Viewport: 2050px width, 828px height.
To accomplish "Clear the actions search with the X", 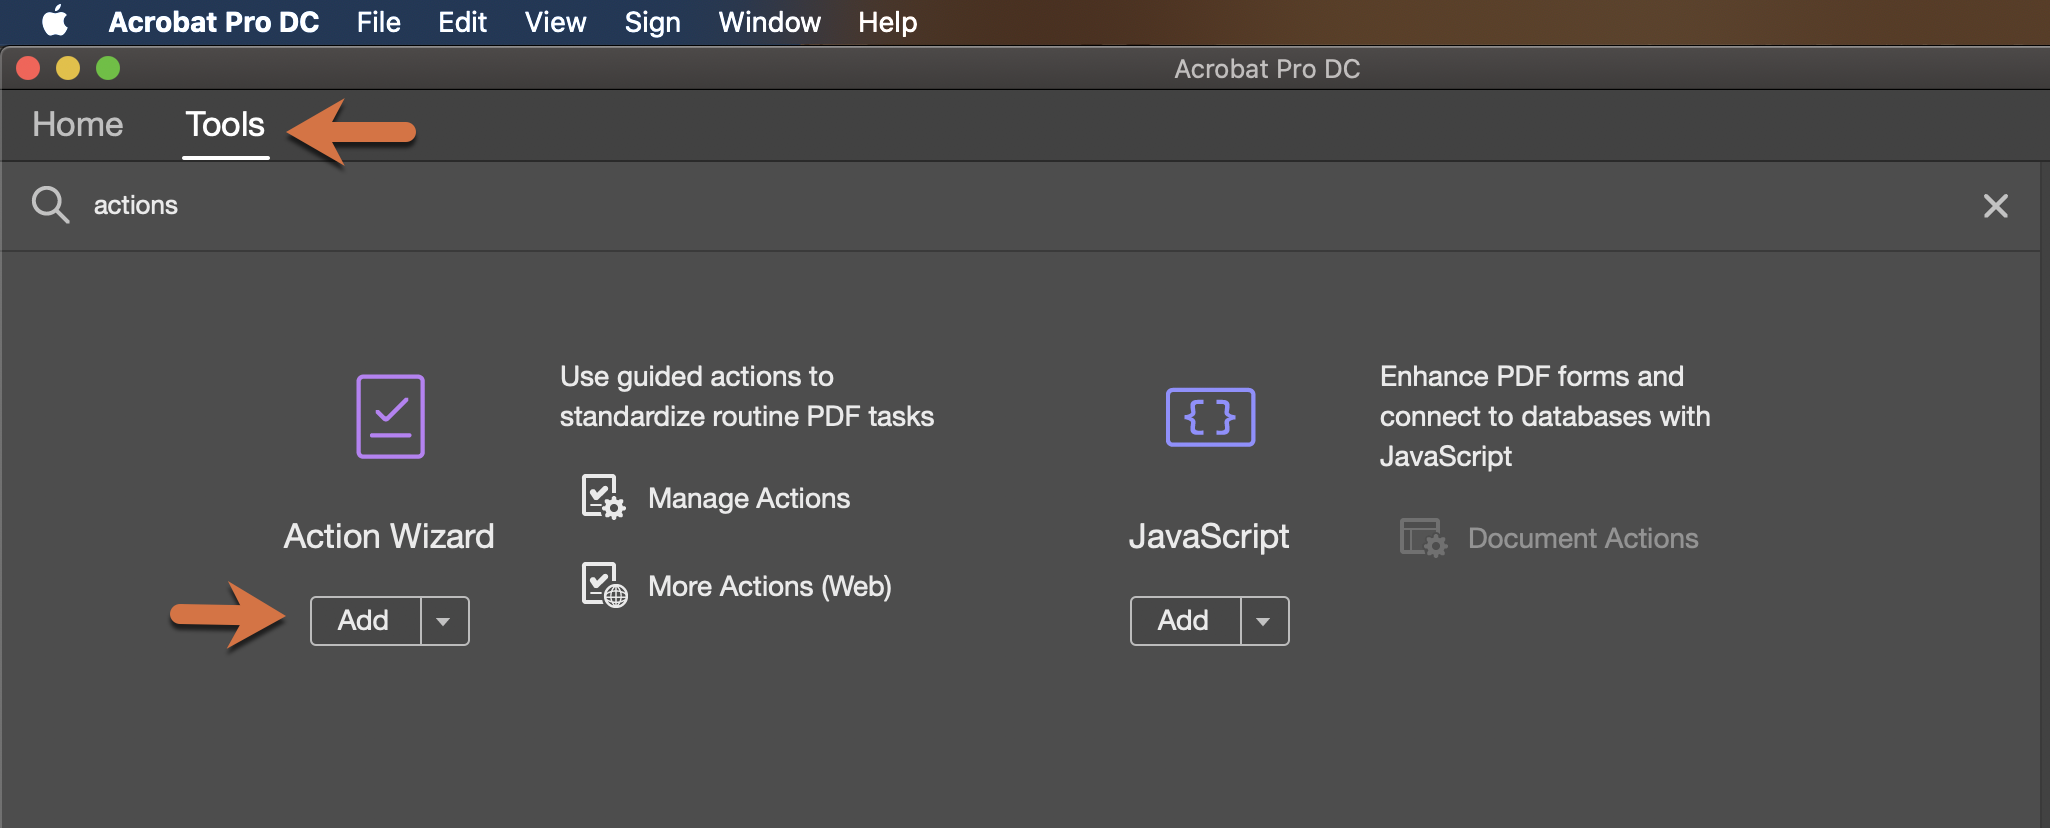I will (1995, 206).
